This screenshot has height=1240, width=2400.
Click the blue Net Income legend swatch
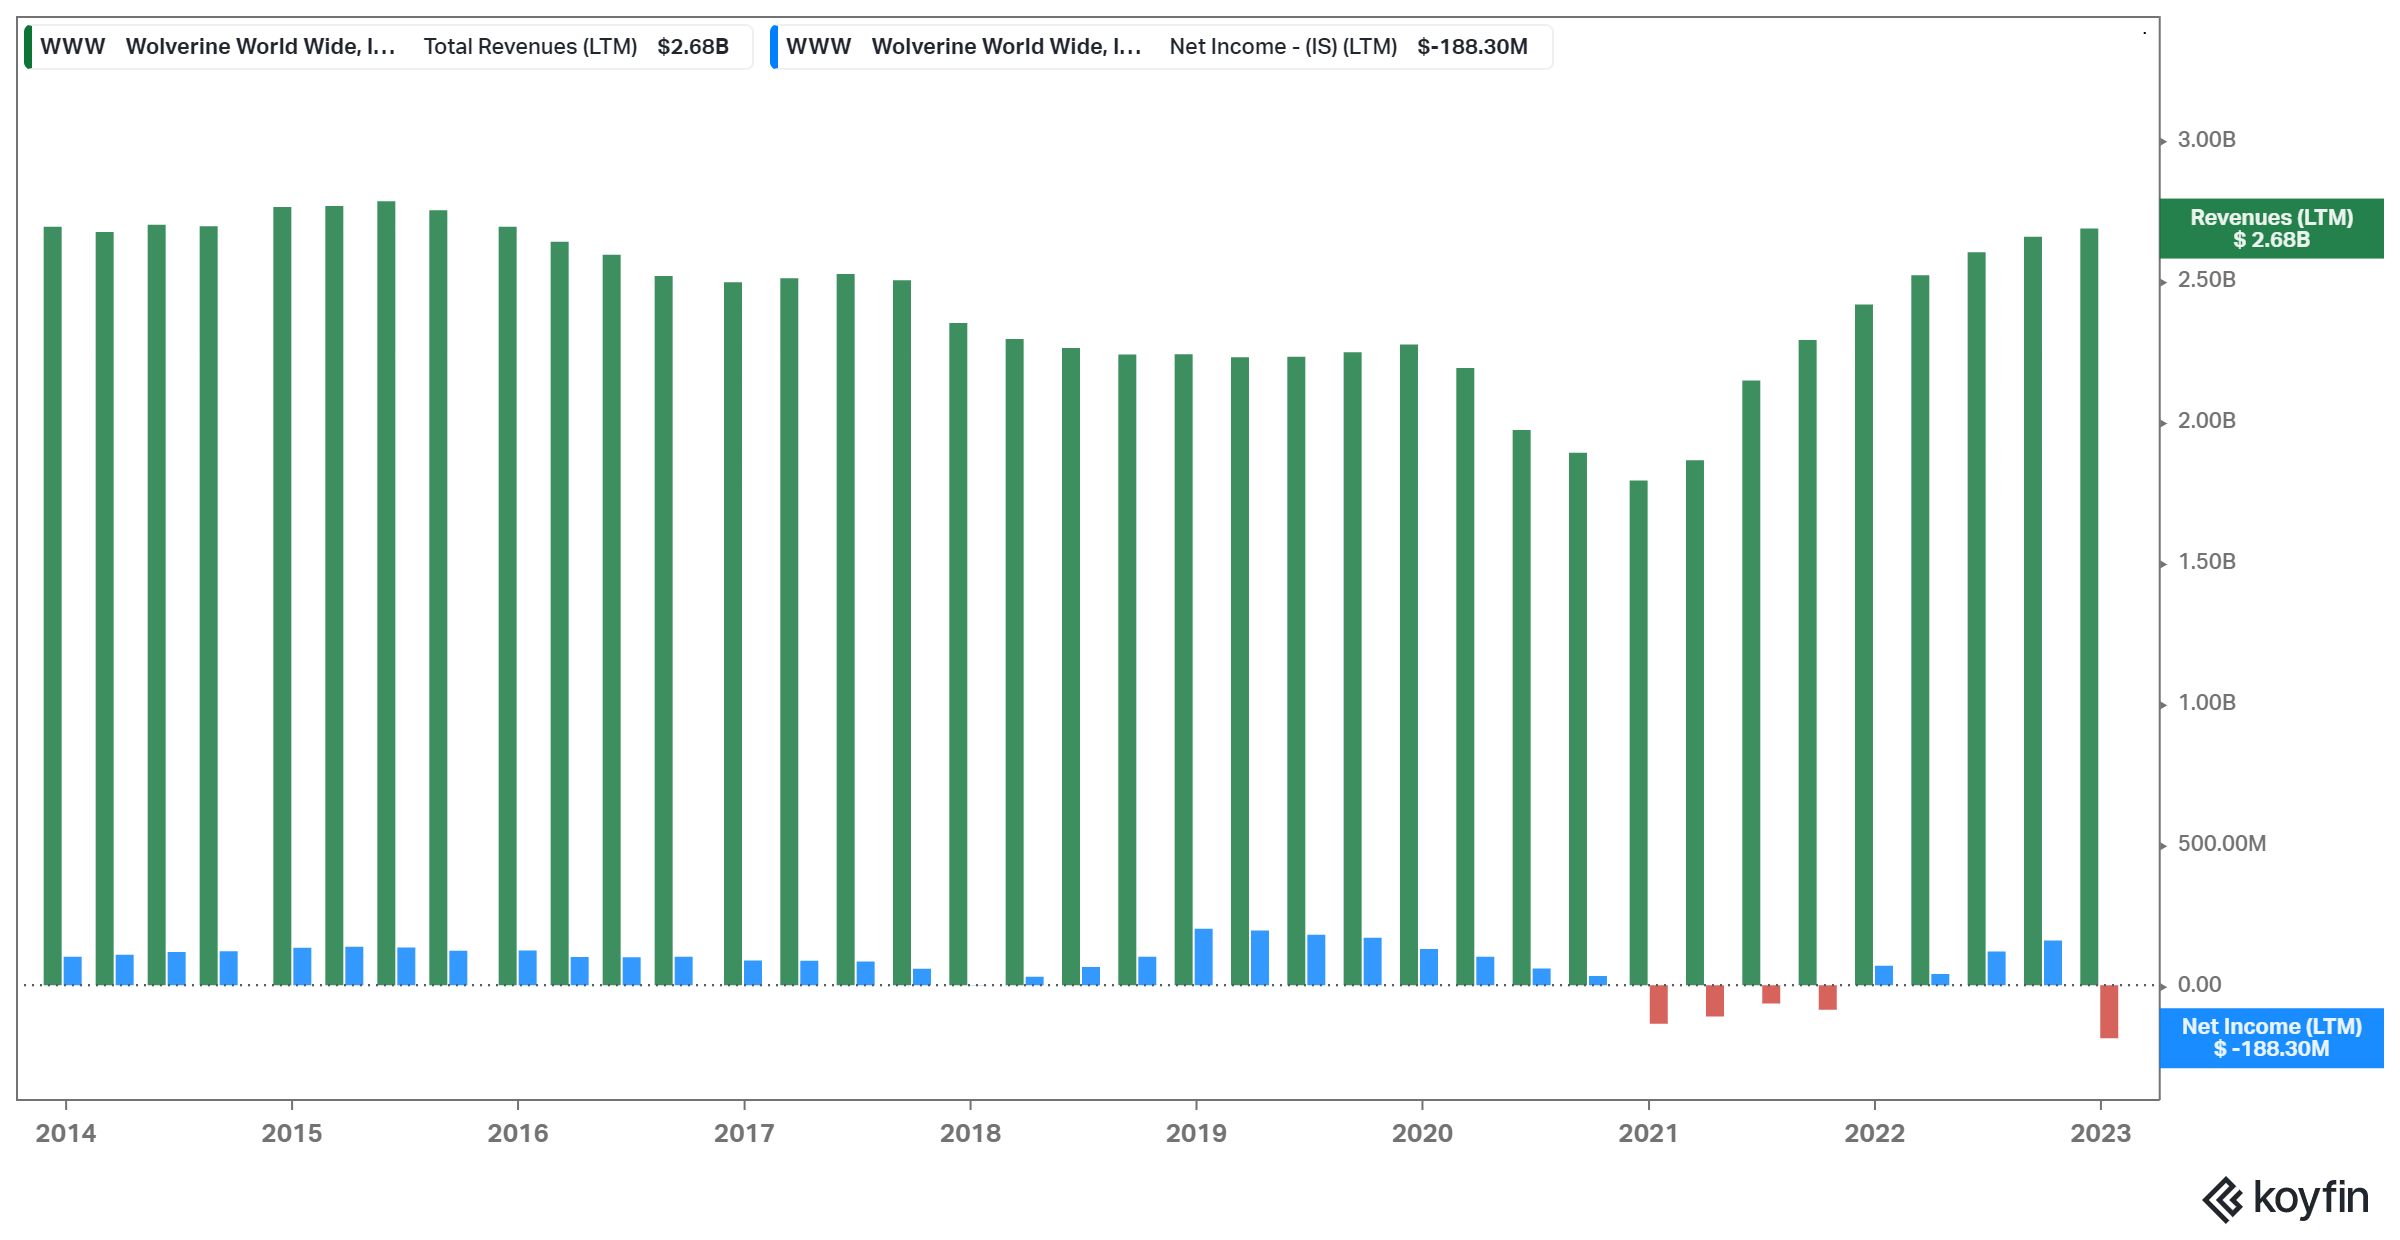pyautogui.click(x=774, y=47)
